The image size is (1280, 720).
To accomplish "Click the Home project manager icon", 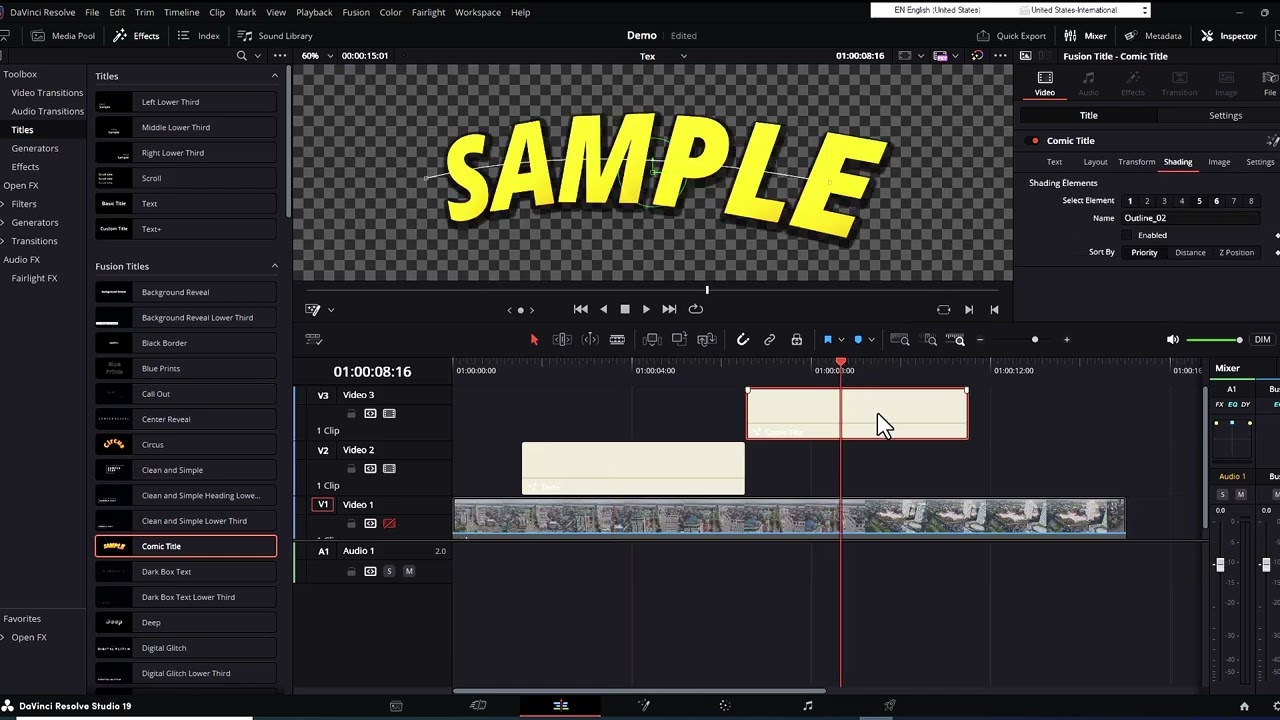I will point(1244,706).
